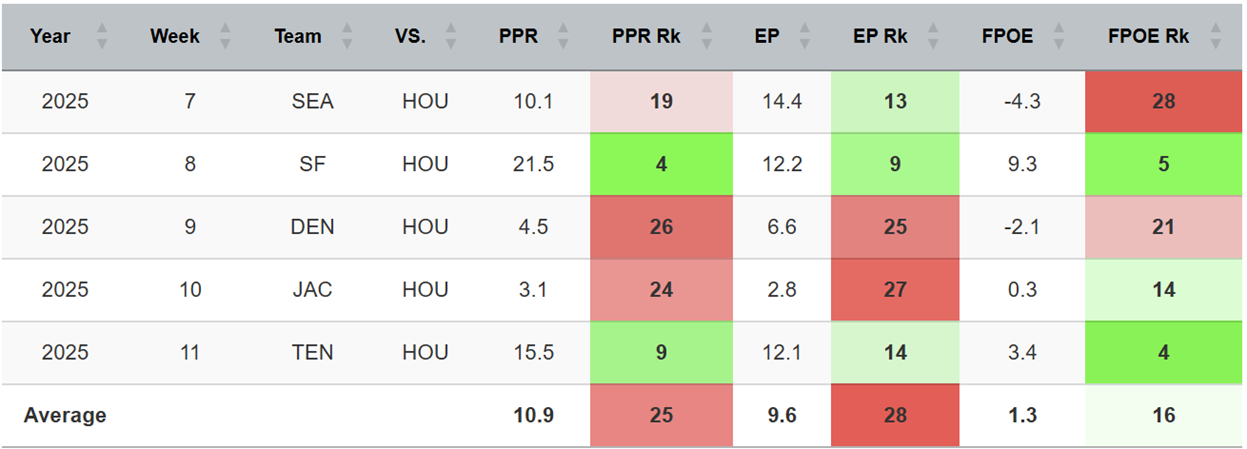Sort by FPOE using arrows icon

tap(1059, 37)
